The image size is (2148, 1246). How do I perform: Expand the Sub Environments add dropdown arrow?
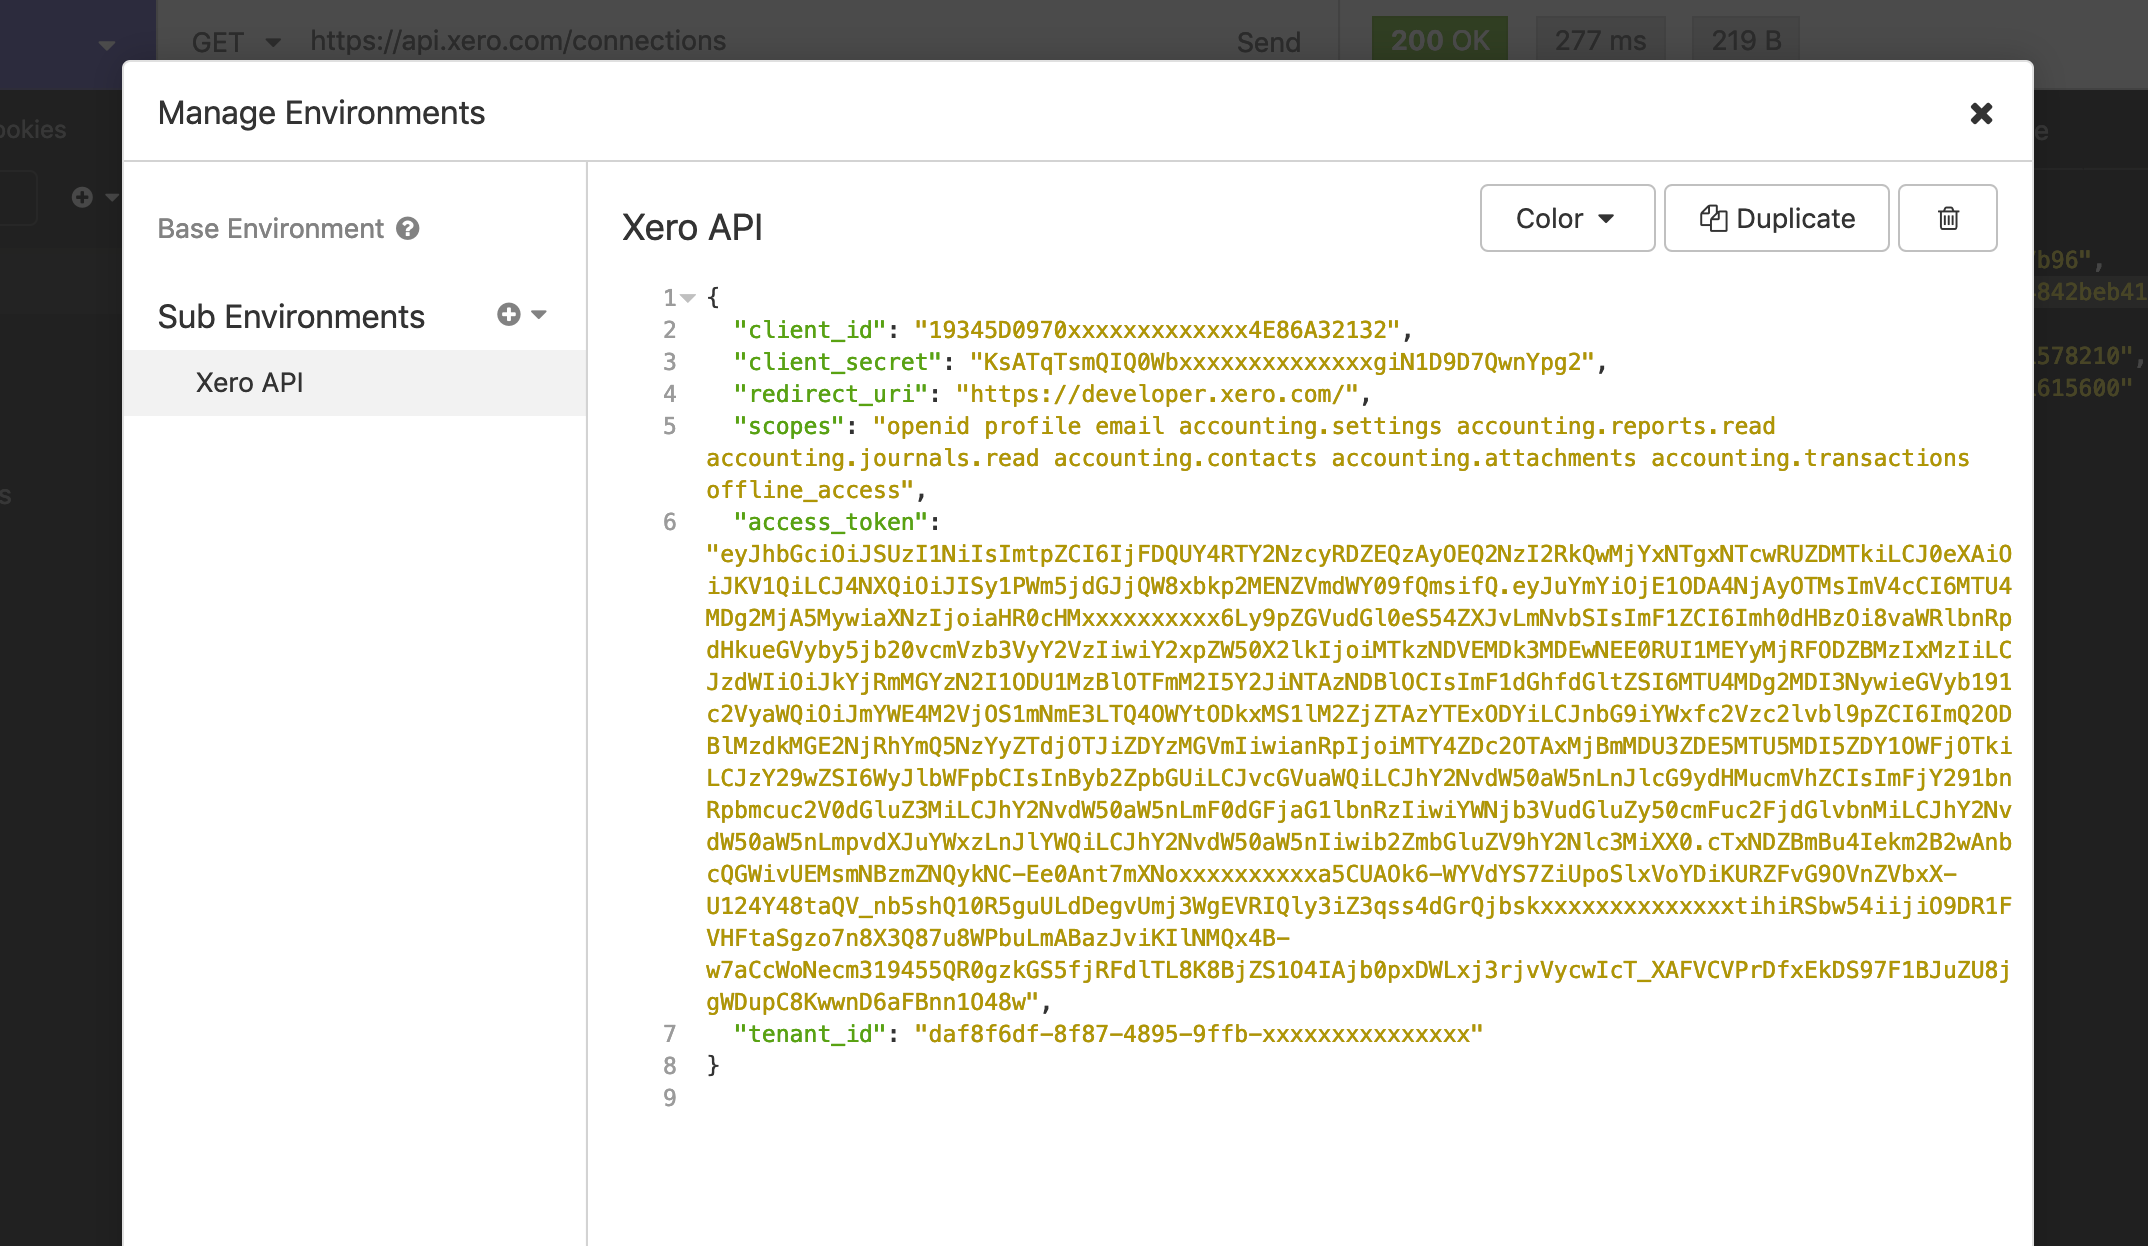[x=539, y=315]
